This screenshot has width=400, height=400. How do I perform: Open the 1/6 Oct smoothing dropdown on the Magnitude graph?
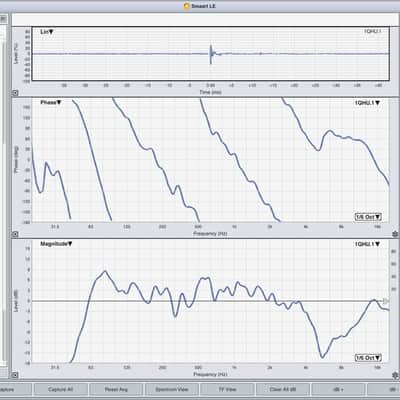(x=368, y=358)
